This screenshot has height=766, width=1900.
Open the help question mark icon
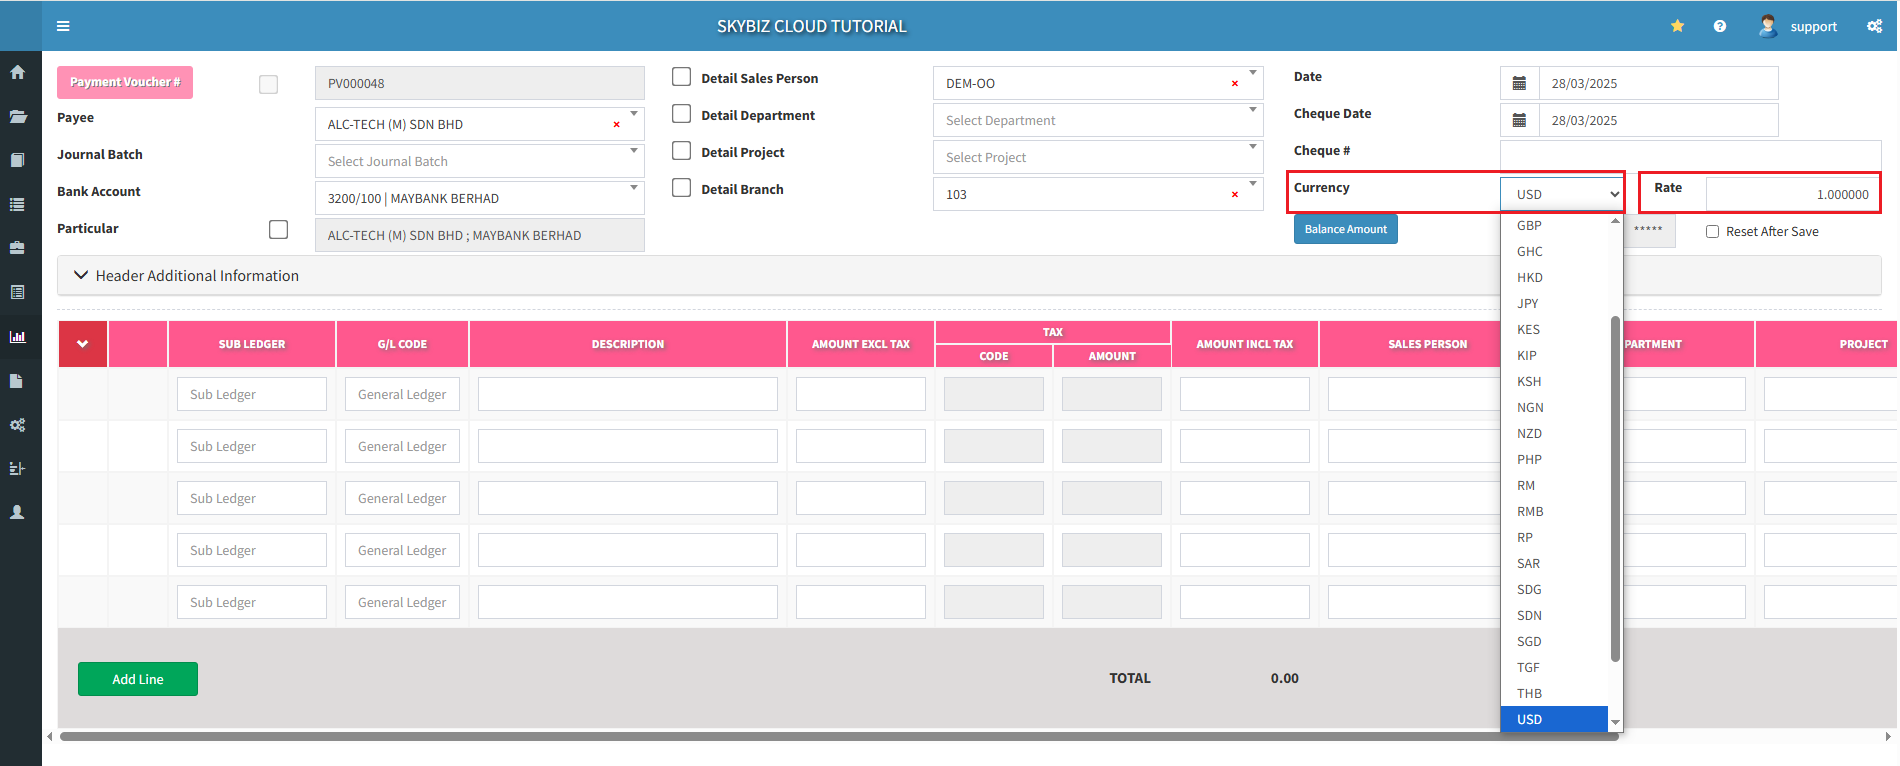click(1719, 26)
